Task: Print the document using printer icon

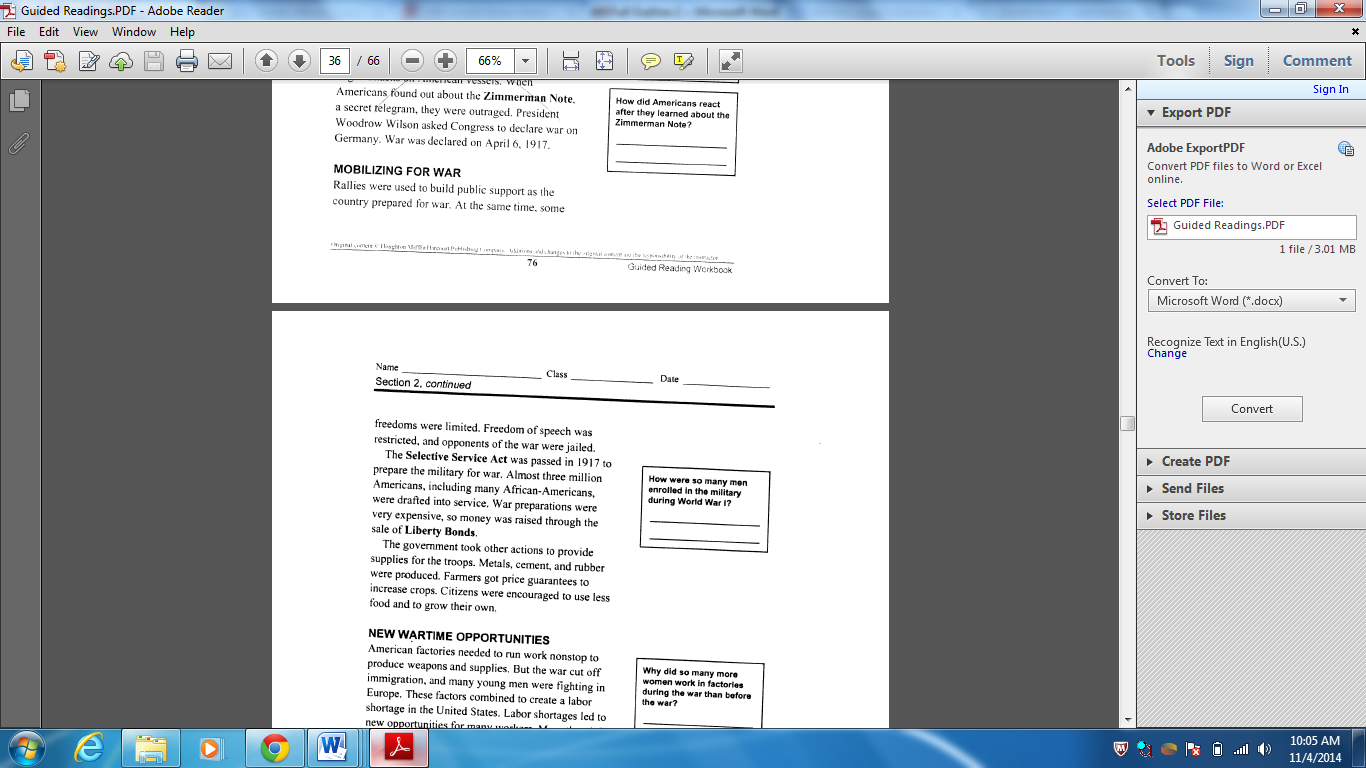Action: pyautogui.click(x=186, y=61)
